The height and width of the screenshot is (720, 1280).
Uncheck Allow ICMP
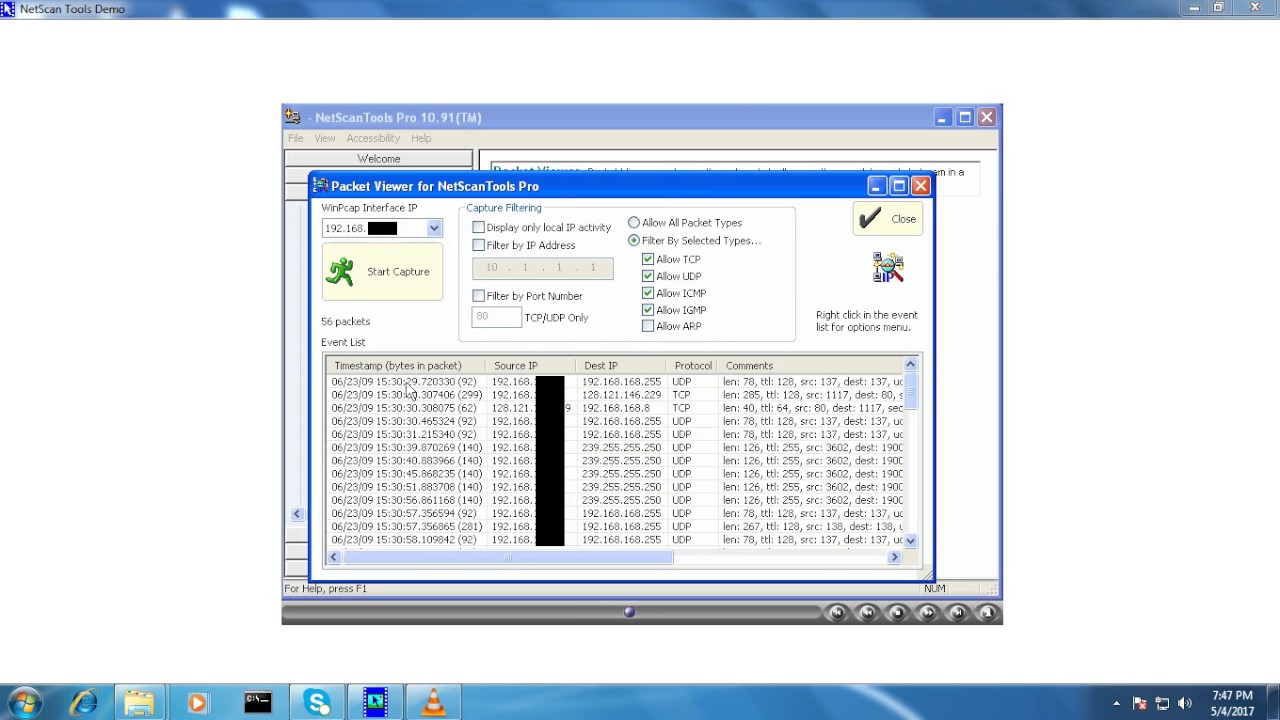(x=648, y=293)
